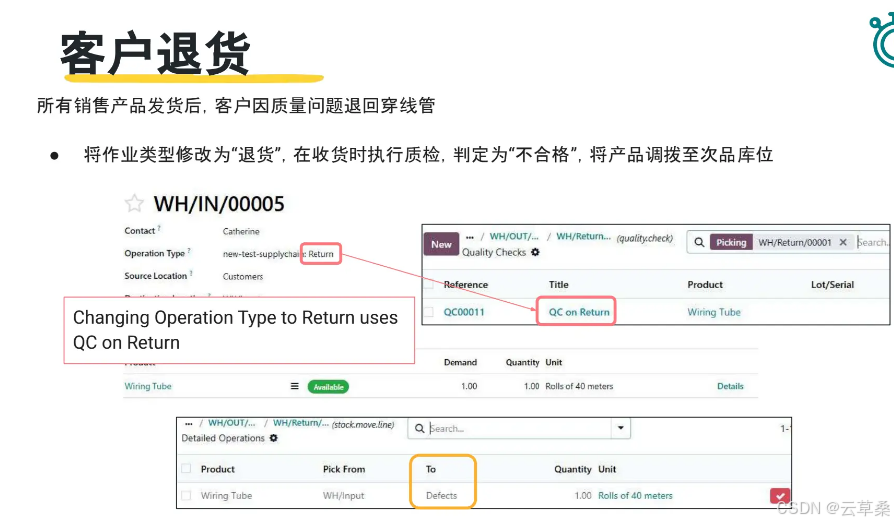Click the Defects destination cell
Screen dimensions: 894x523
coord(441,496)
